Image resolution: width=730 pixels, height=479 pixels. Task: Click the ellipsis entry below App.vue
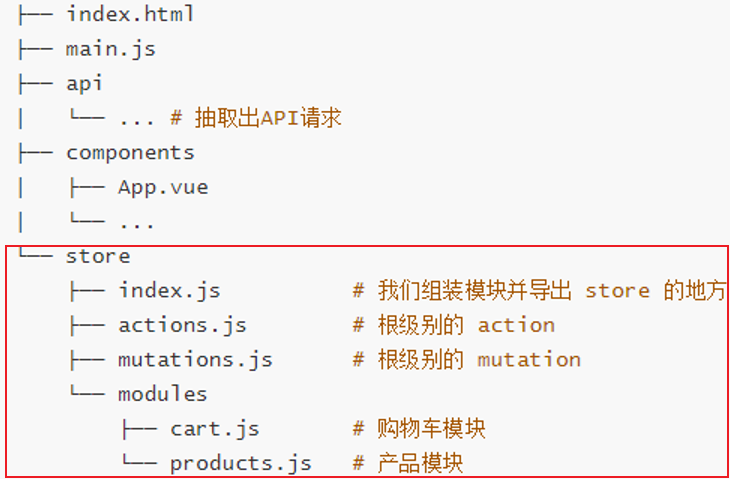coord(136,222)
